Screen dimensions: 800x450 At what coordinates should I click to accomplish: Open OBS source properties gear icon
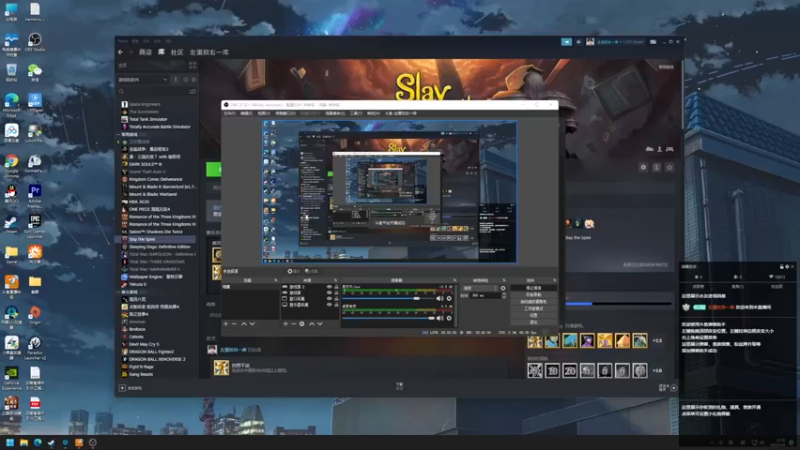[x=302, y=323]
